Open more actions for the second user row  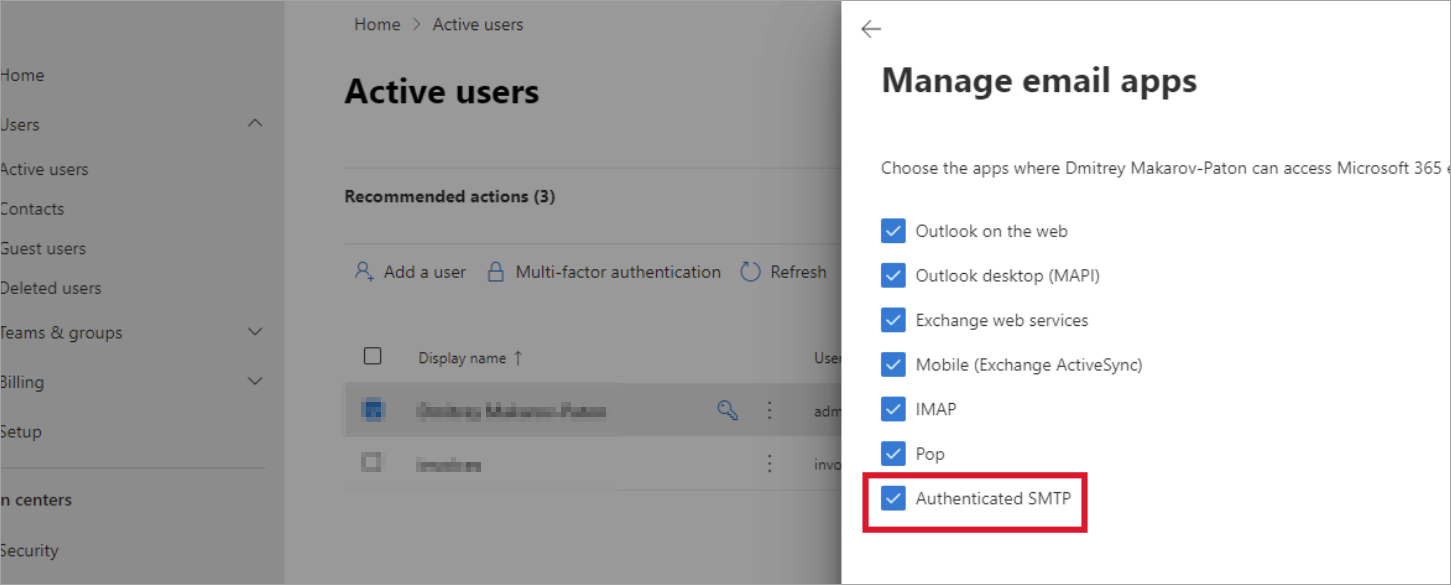click(x=769, y=463)
